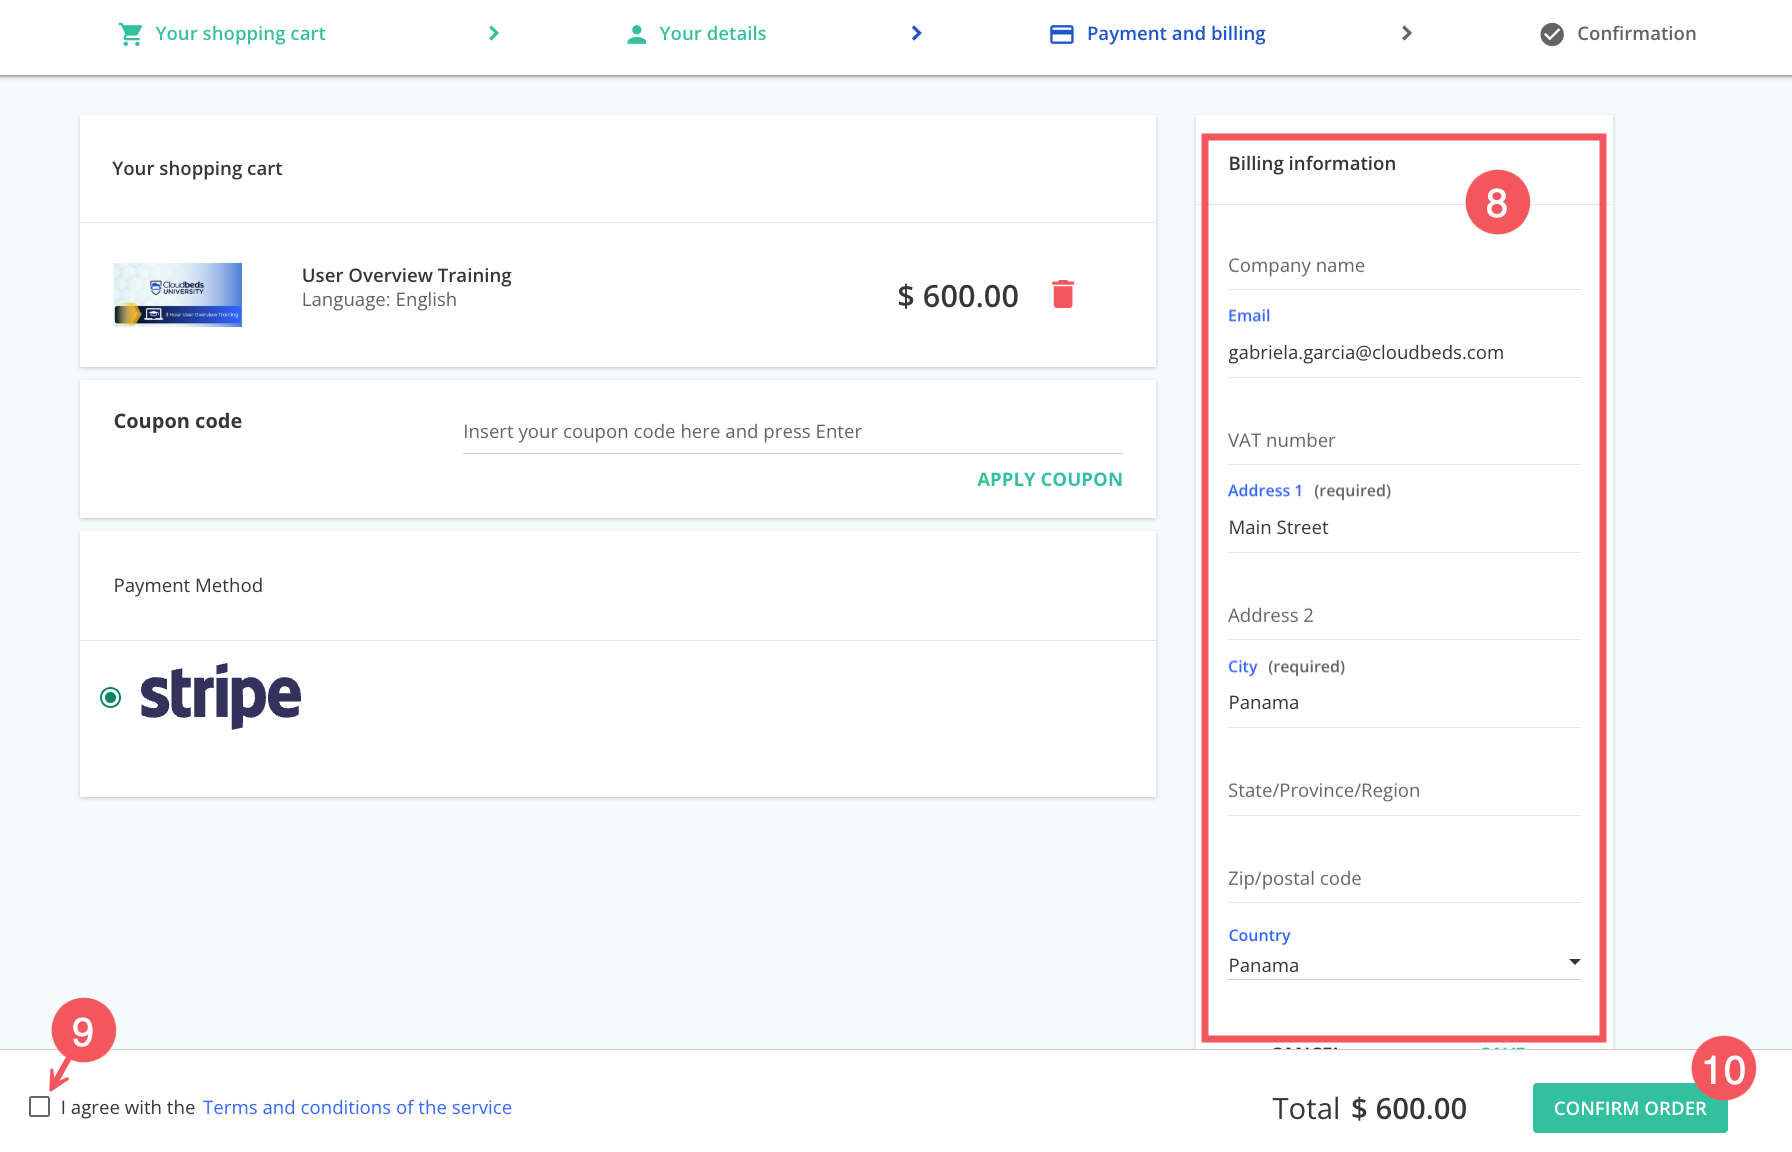Click Apply Coupon
The height and width of the screenshot is (1152, 1792).
[x=1049, y=480]
